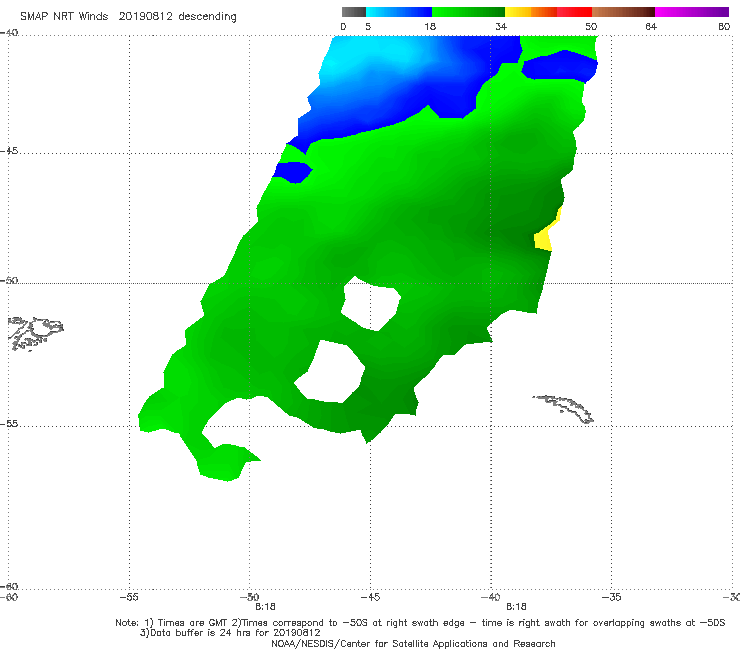Image resolution: width=740 pixels, height=650 pixels.
Task: Click the color bar label "5"
Action: (368, 26)
